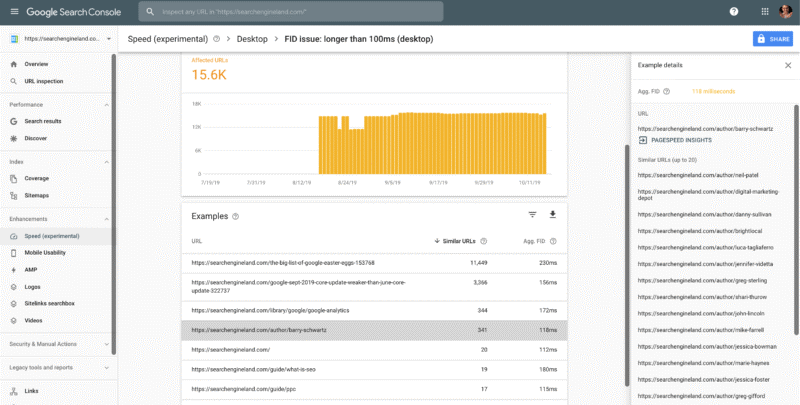Download the examples table
Image resolution: width=800 pixels, height=405 pixels.
553,215
